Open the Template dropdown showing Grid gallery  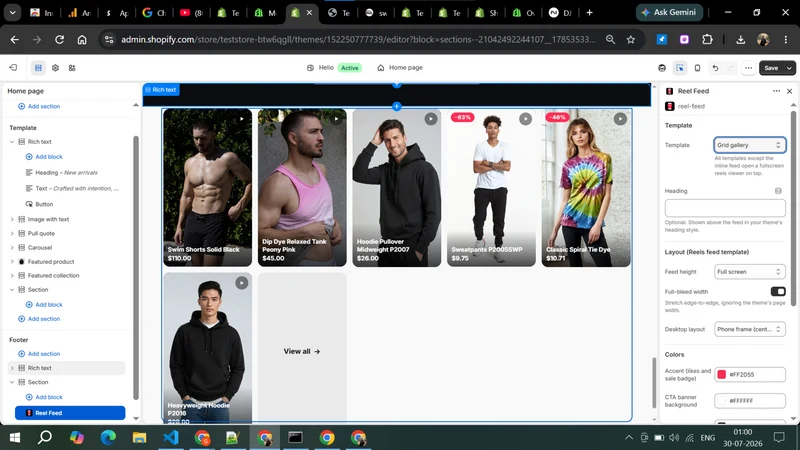[x=749, y=145]
